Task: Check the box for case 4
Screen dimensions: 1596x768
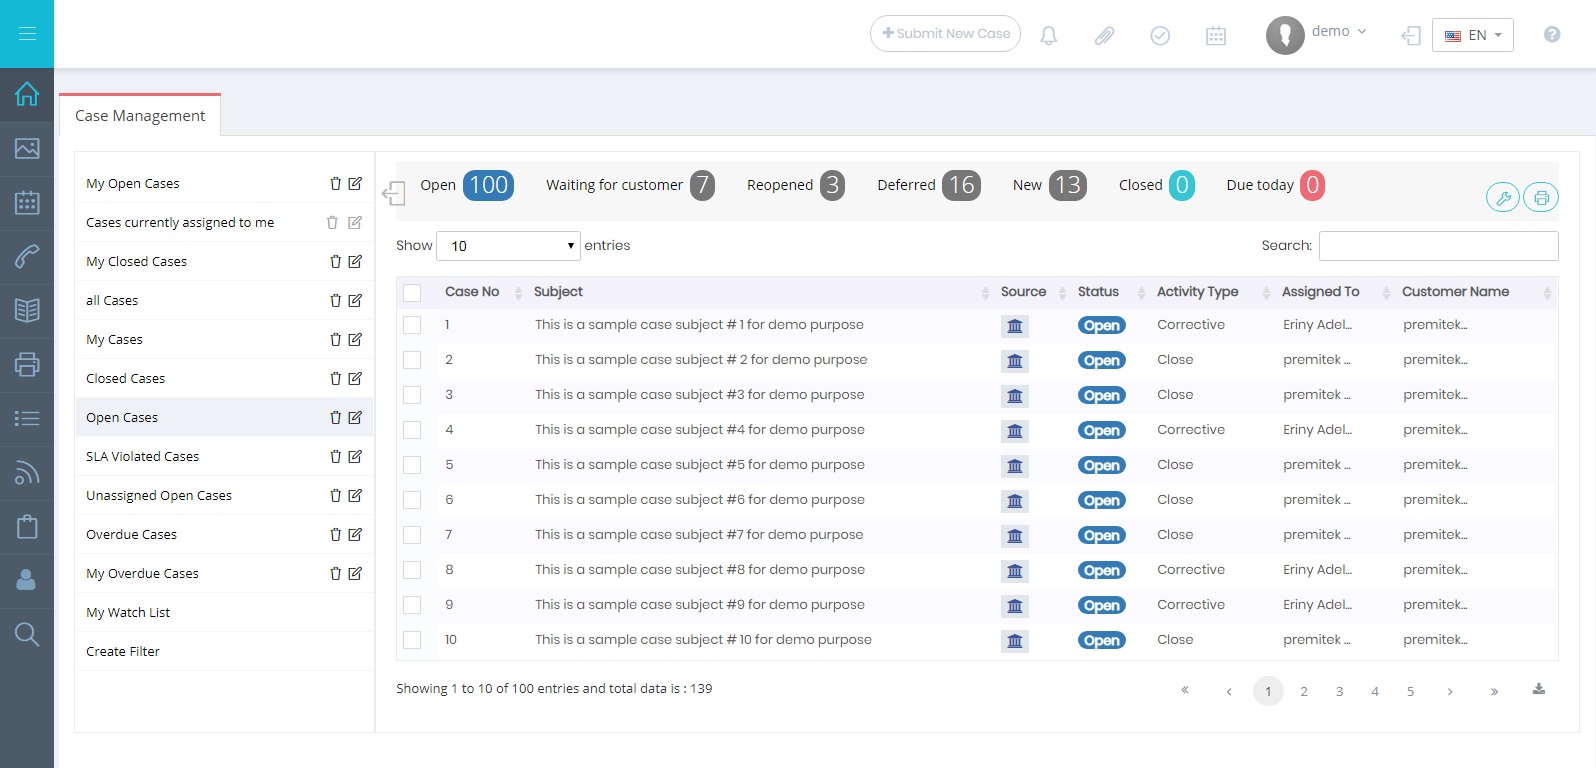Action: pyautogui.click(x=412, y=430)
